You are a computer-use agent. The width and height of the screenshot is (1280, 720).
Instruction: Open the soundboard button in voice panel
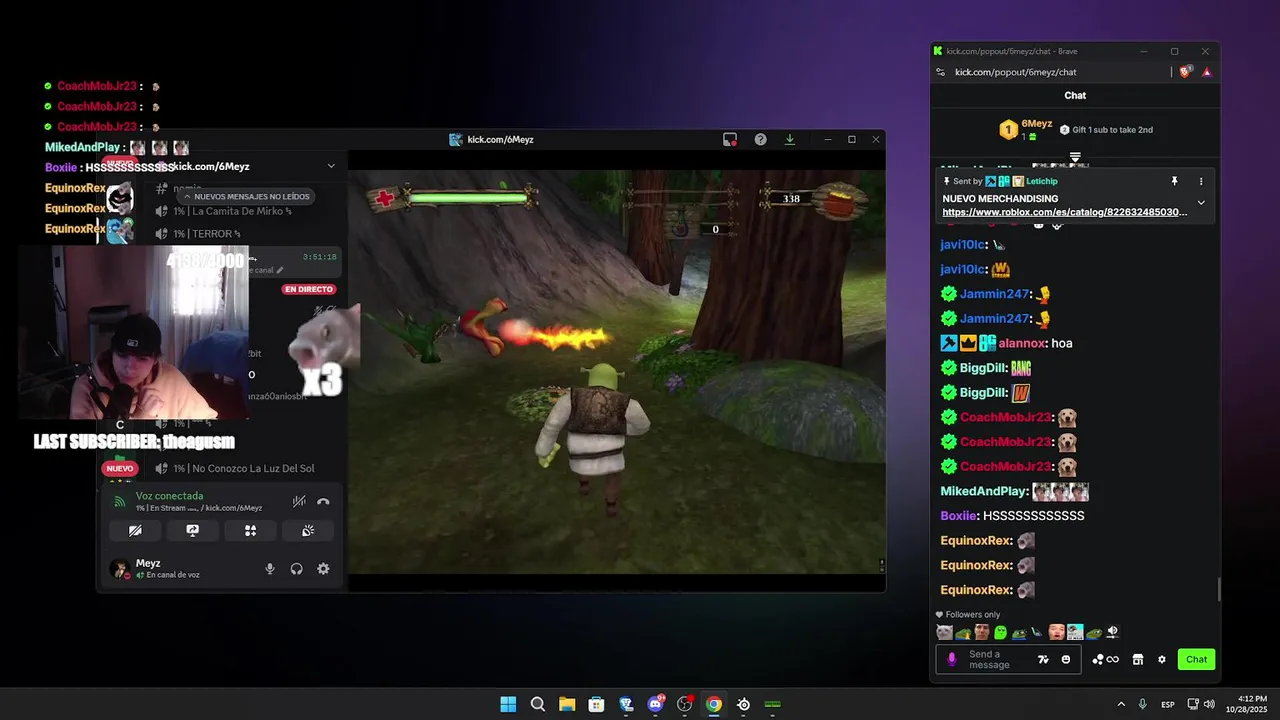pyautogui.click(x=308, y=531)
